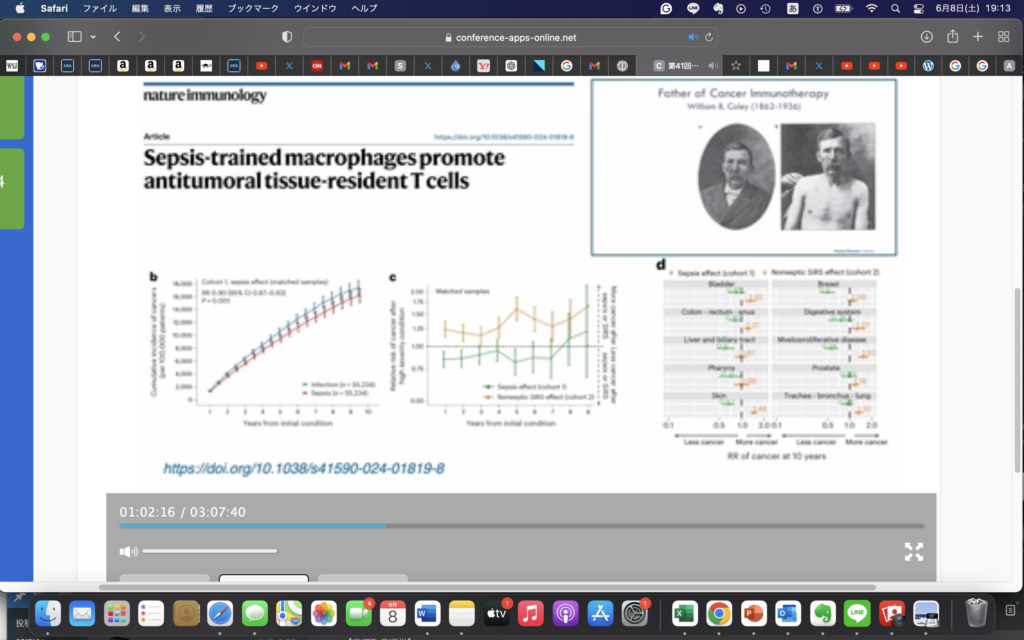Open the sidebar options dropdown arrow
Viewport: 1024px width, 640px height.
(93, 37)
